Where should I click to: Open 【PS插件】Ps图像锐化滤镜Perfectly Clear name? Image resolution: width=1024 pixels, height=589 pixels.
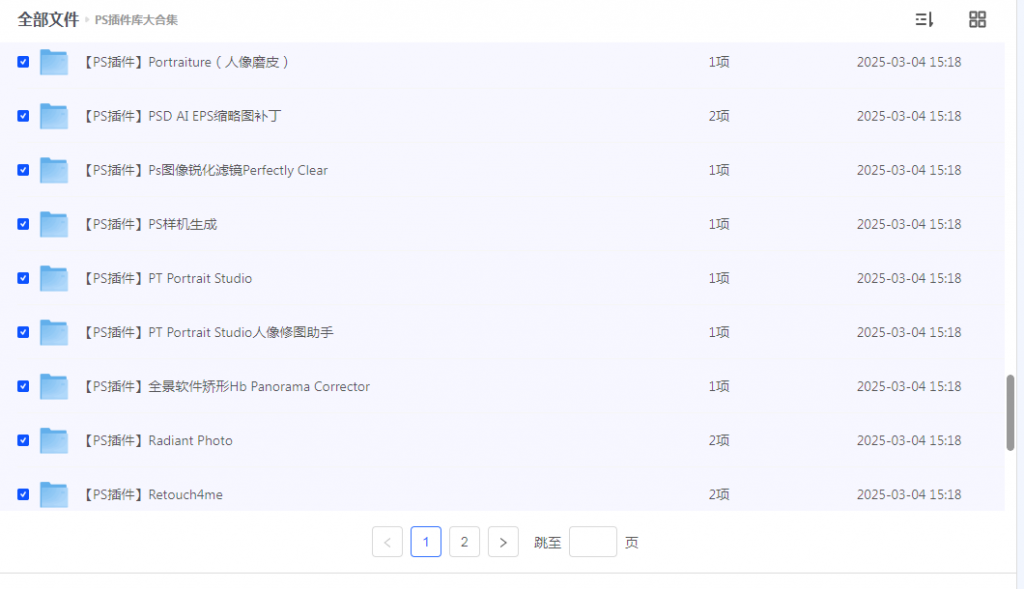[204, 170]
